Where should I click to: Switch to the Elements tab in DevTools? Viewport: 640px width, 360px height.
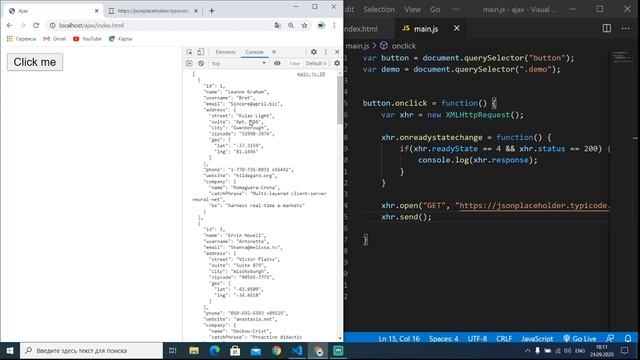pos(225,52)
